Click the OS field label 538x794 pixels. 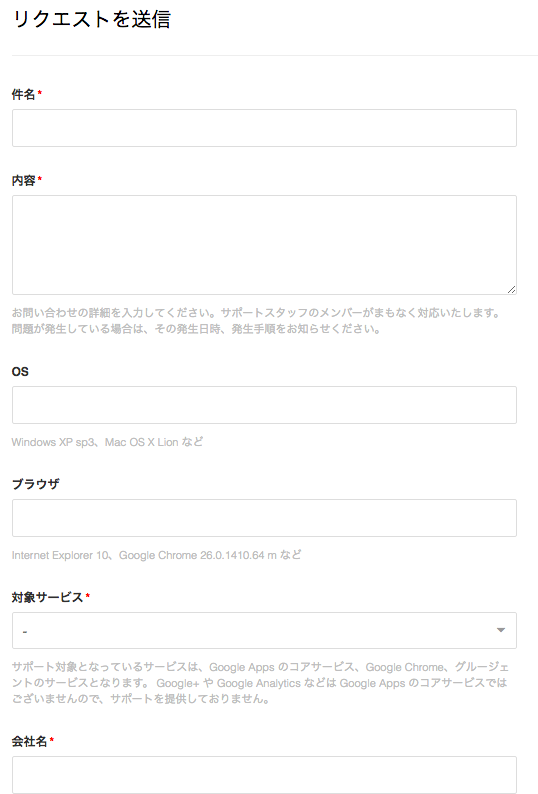(x=20, y=372)
